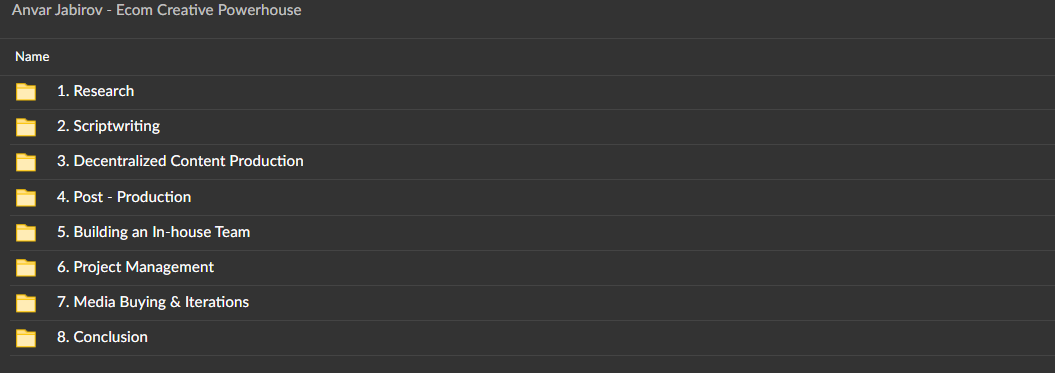Screen dimensions: 1055x373
Task: Open the 1. Research folder name
Action: [96, 91]
